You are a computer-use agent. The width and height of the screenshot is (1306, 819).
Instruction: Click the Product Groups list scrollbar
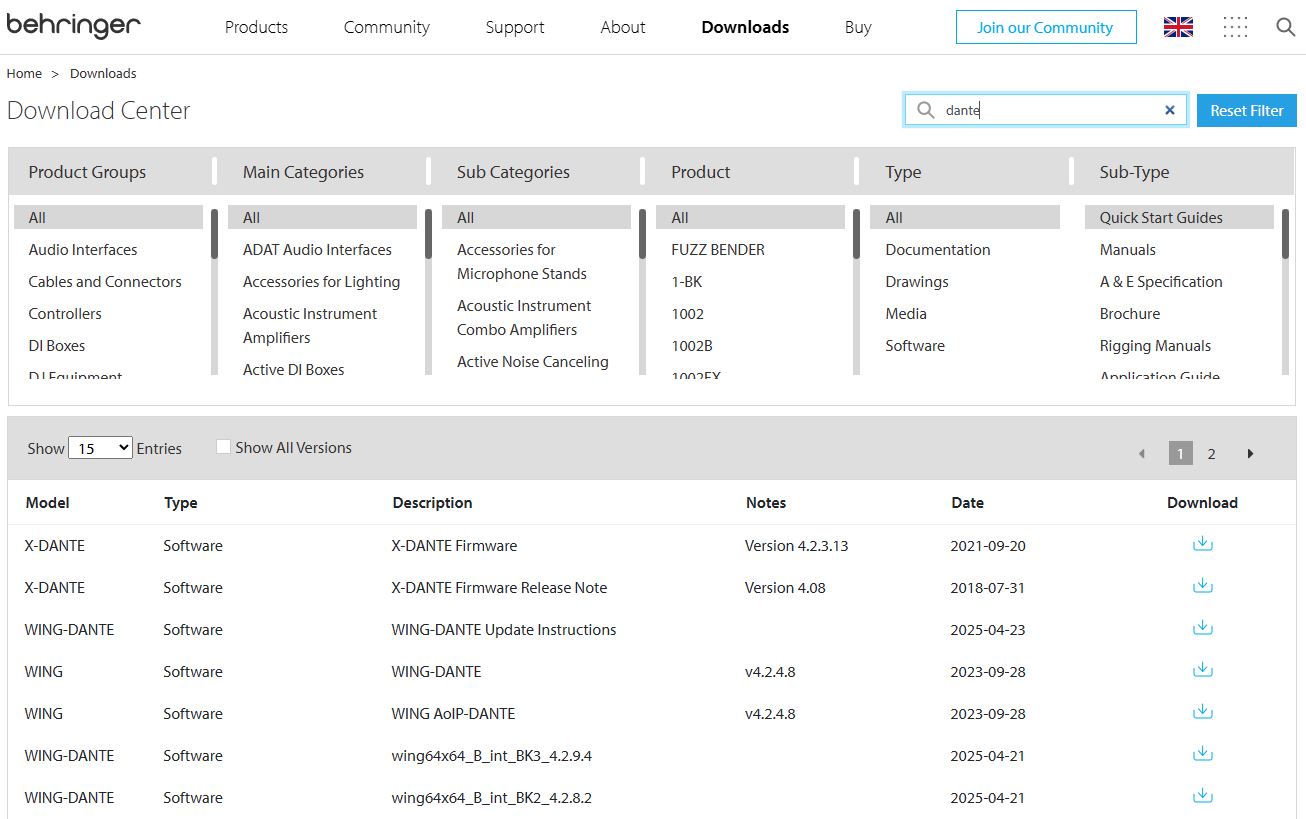coord(214,234)
